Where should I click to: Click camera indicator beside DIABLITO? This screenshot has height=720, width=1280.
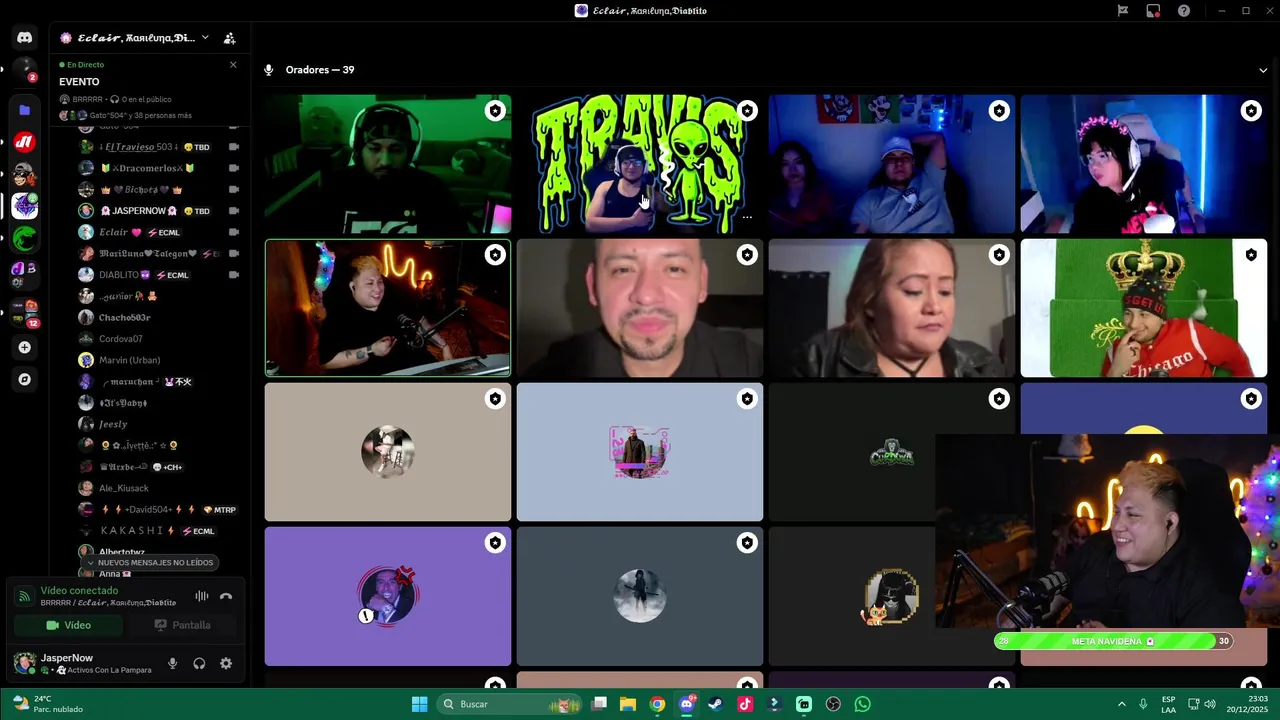(234, 275)
